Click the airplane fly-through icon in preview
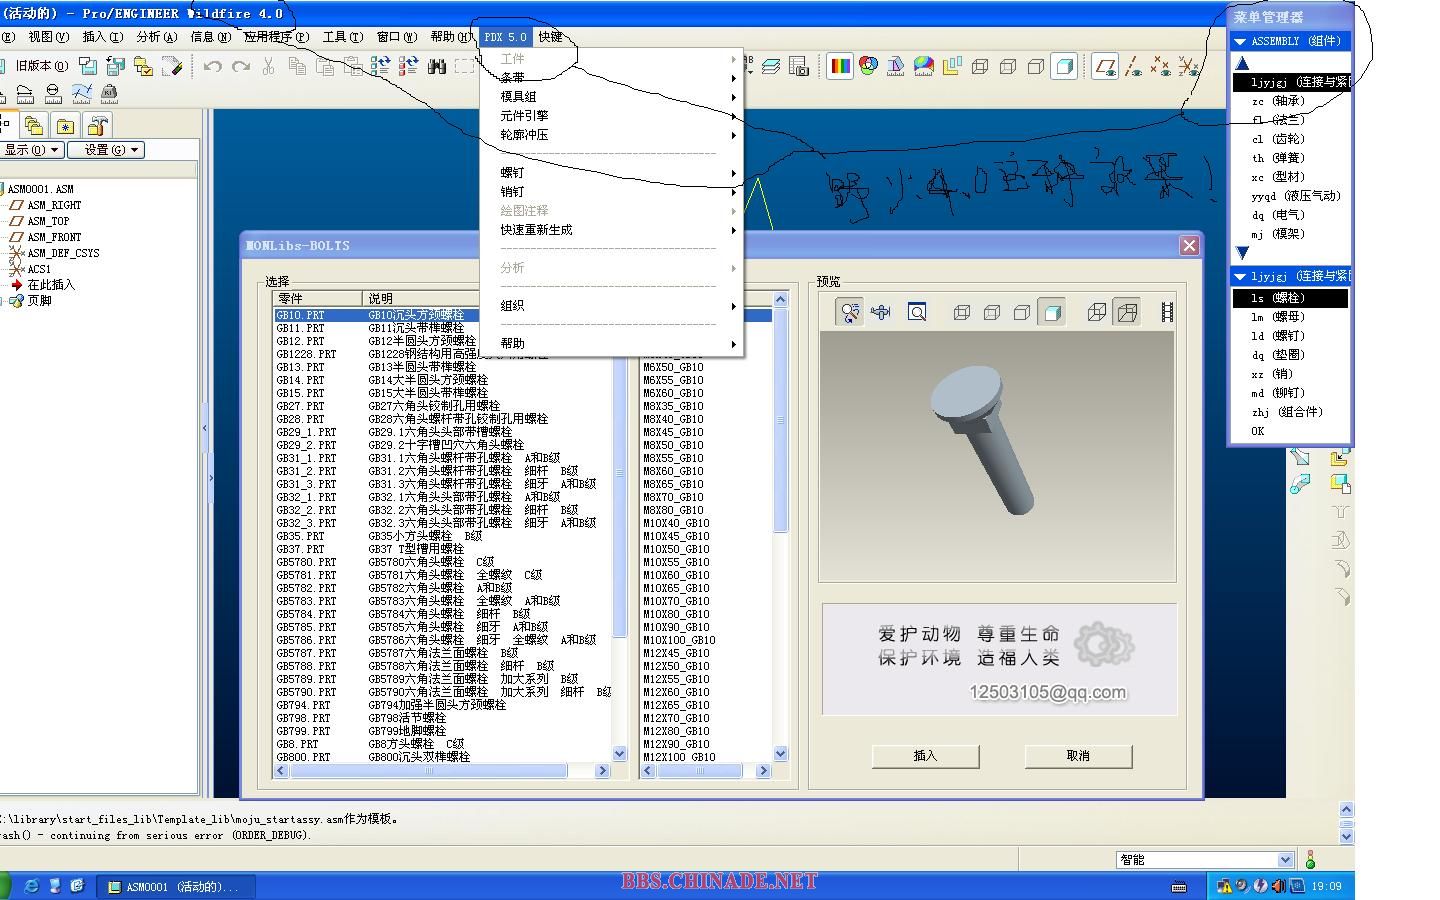 880,312
